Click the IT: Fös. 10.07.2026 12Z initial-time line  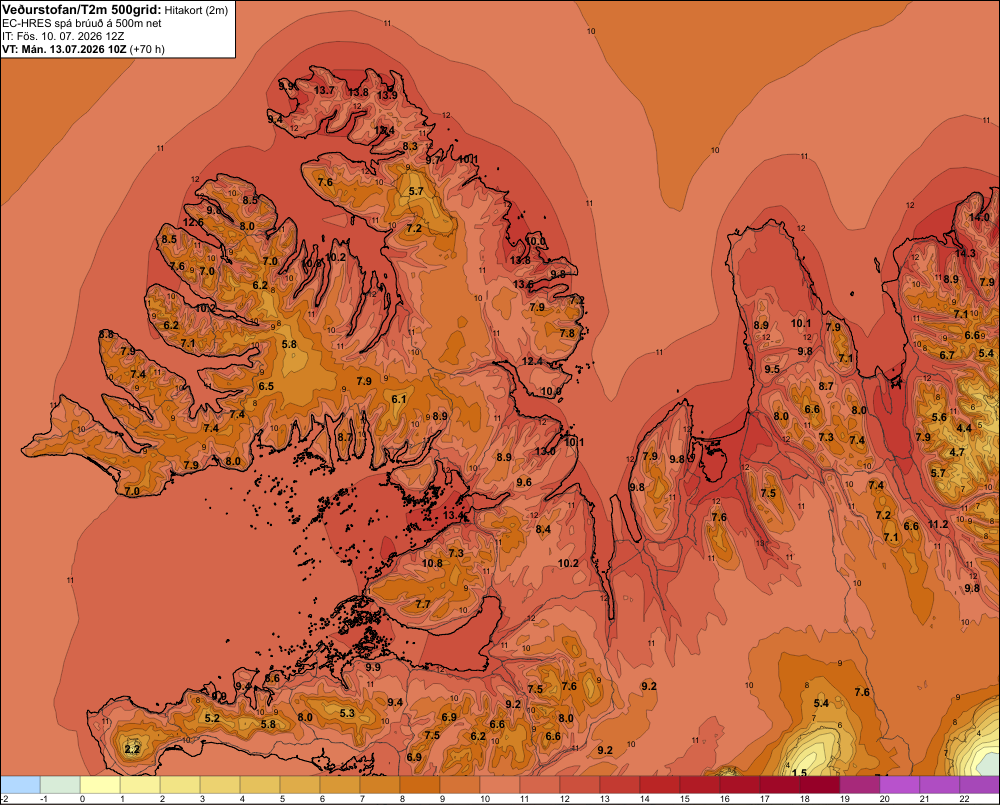point(63,36)
